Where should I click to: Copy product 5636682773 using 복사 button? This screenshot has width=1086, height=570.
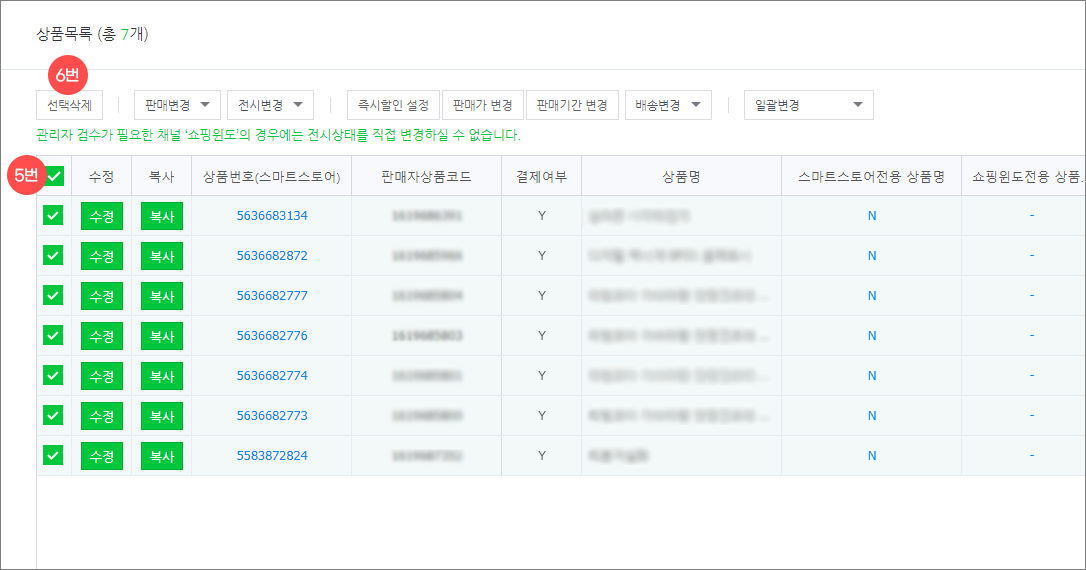pyautogui.click(x=162, y=416)
